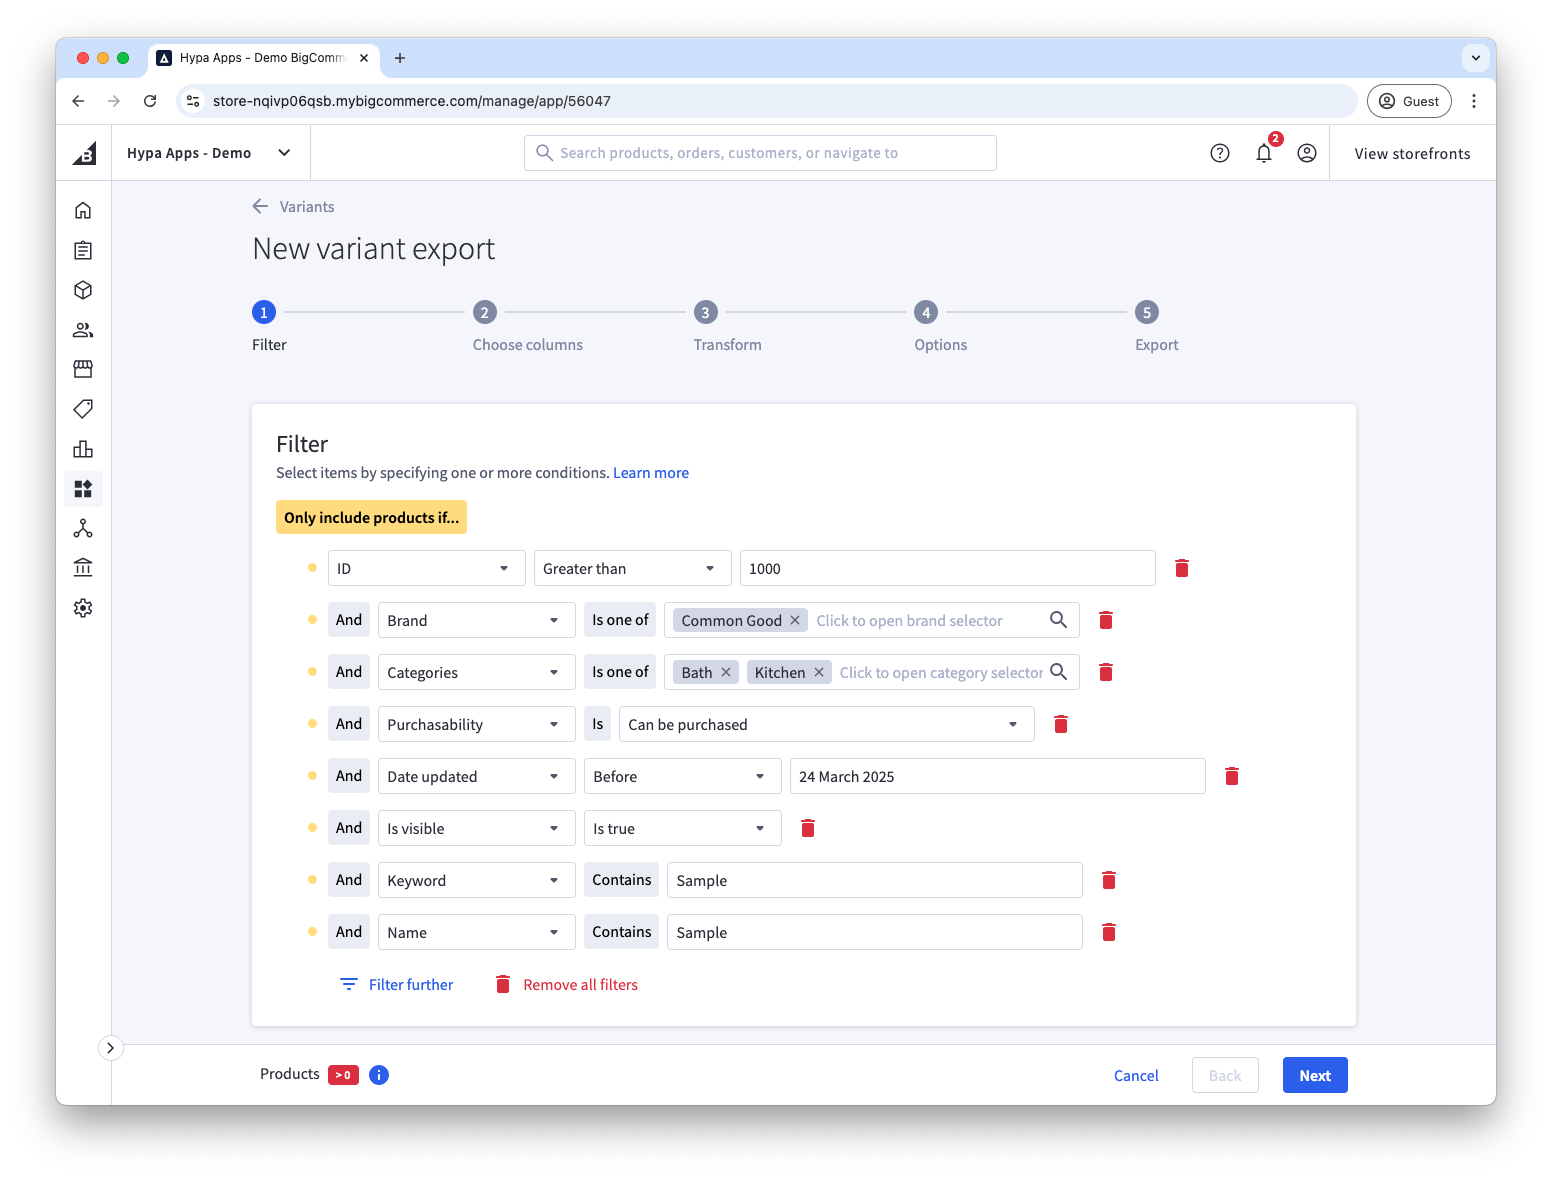The height and width of the screenshot is (1179, 1552).
Task: Open the Channel manager node icon
Action: coord(83,528)
